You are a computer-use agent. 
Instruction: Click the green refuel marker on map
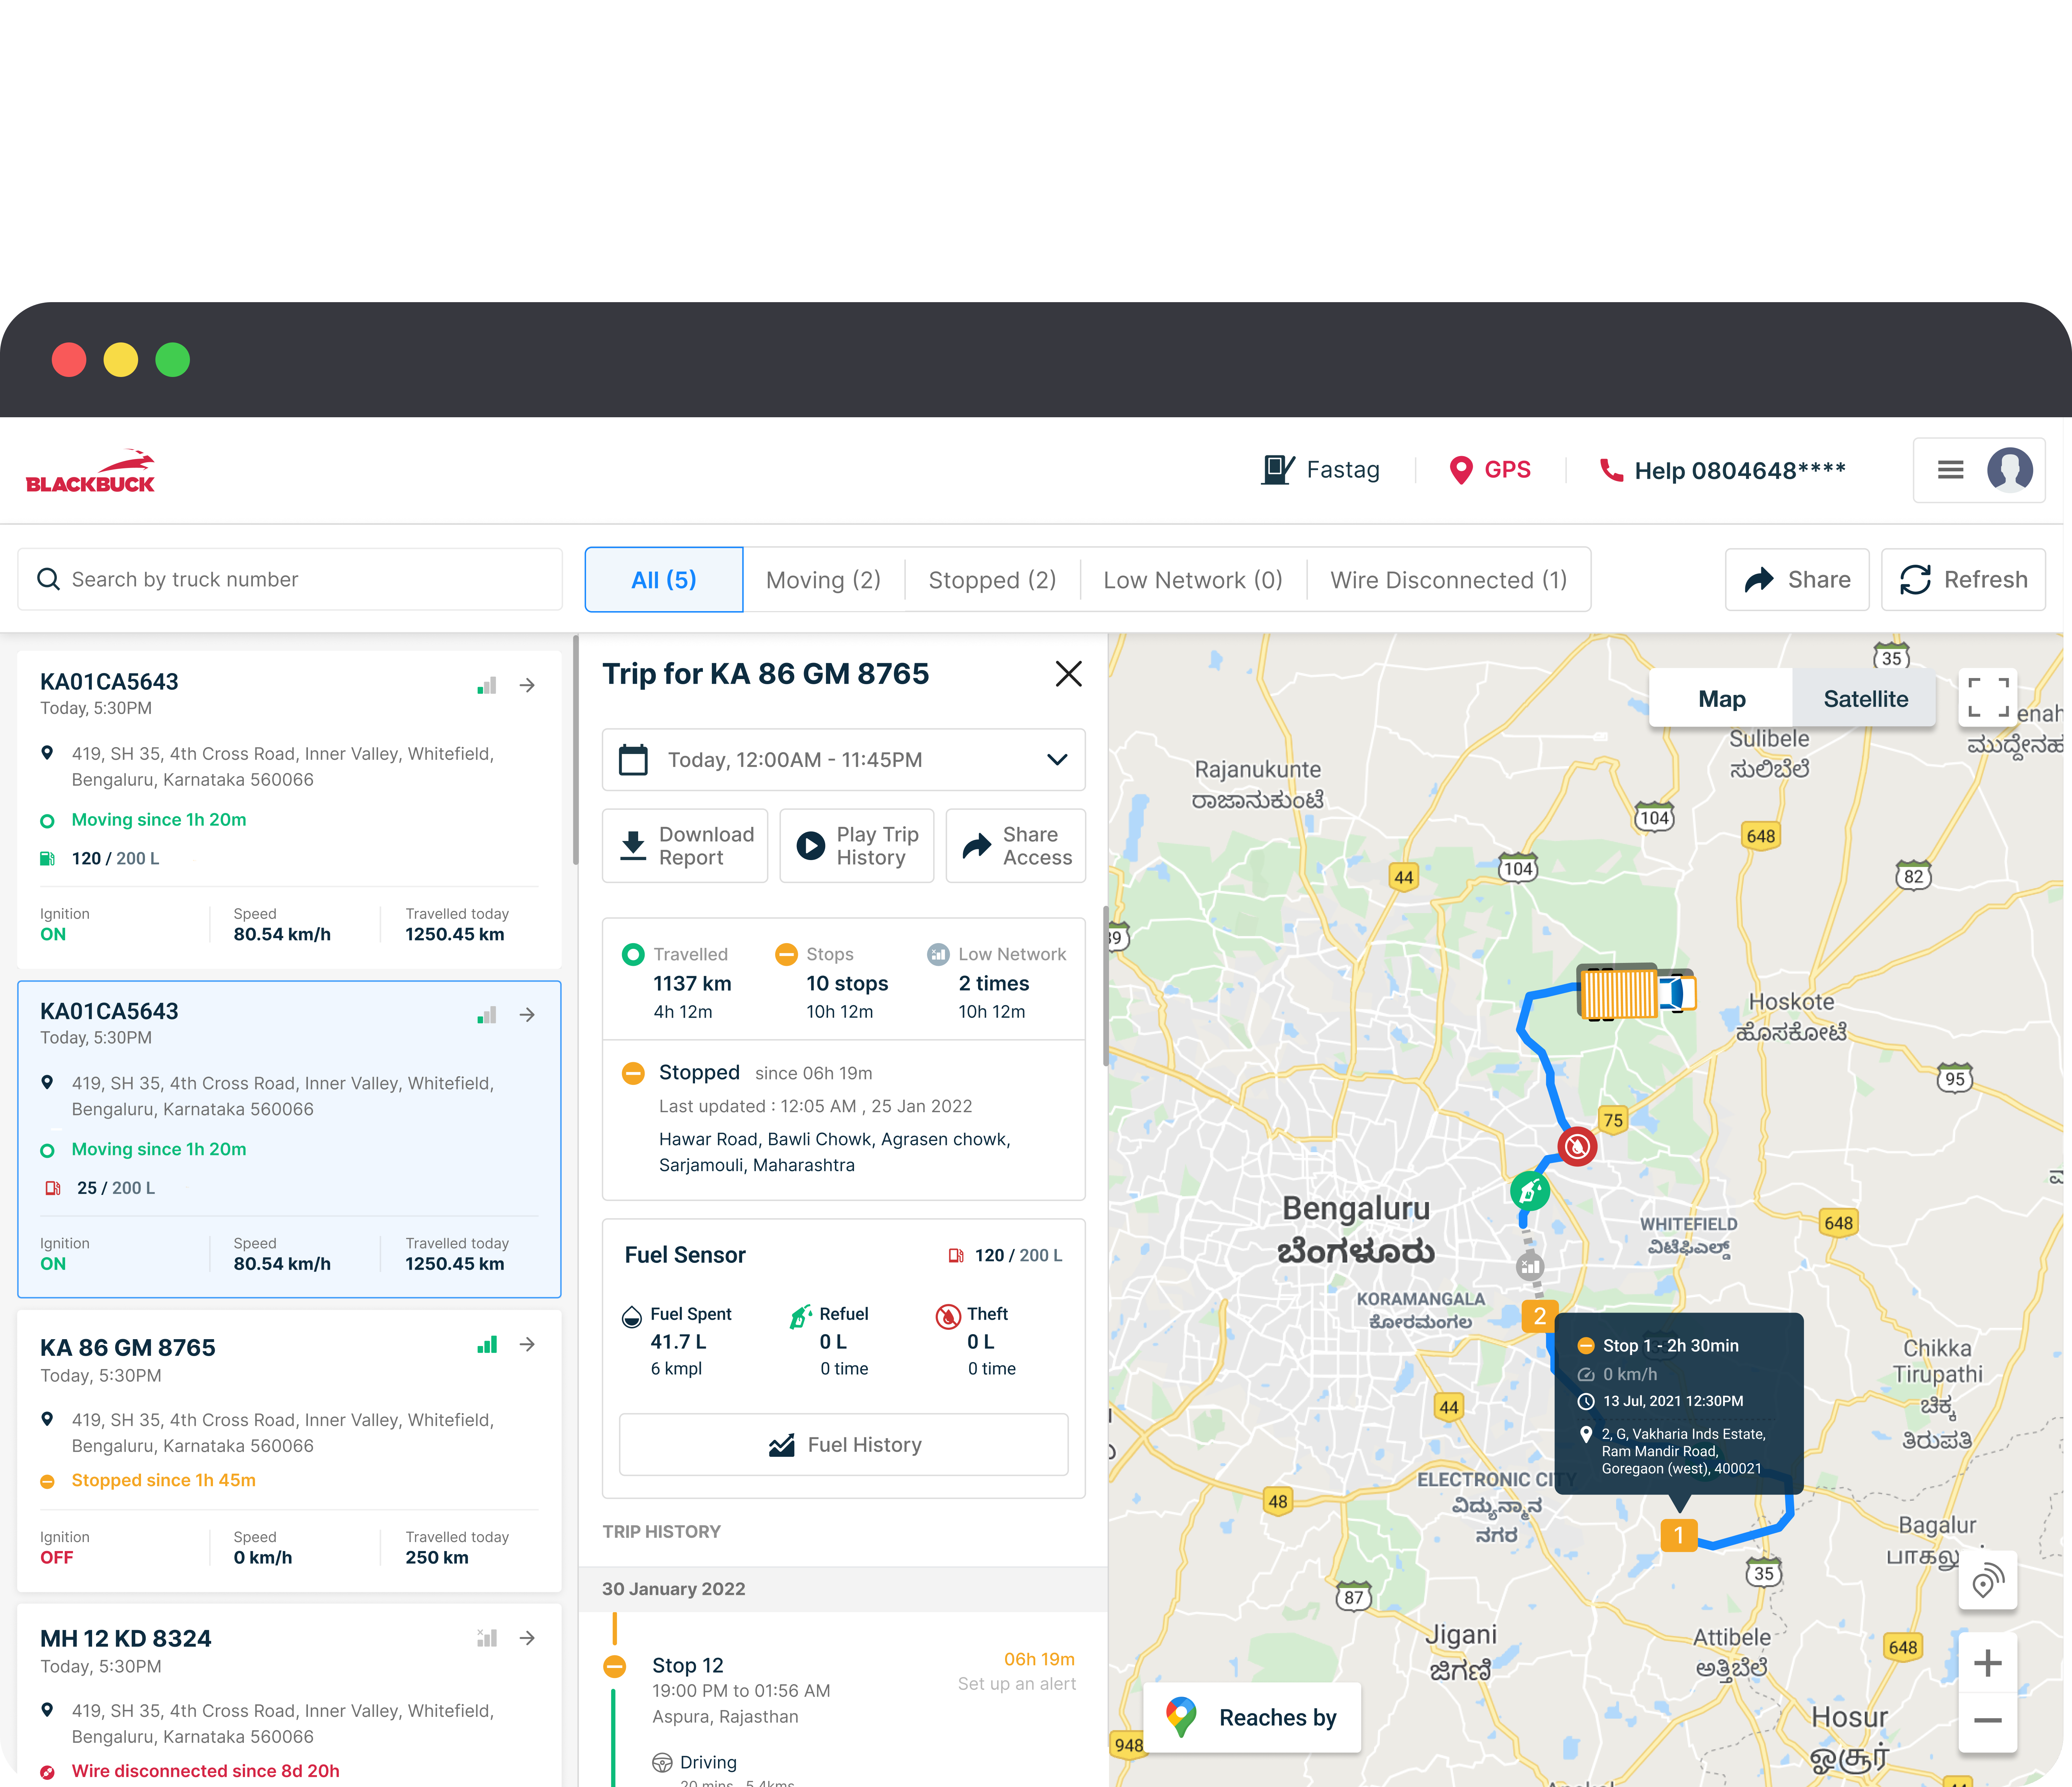coord(1530,1191)
